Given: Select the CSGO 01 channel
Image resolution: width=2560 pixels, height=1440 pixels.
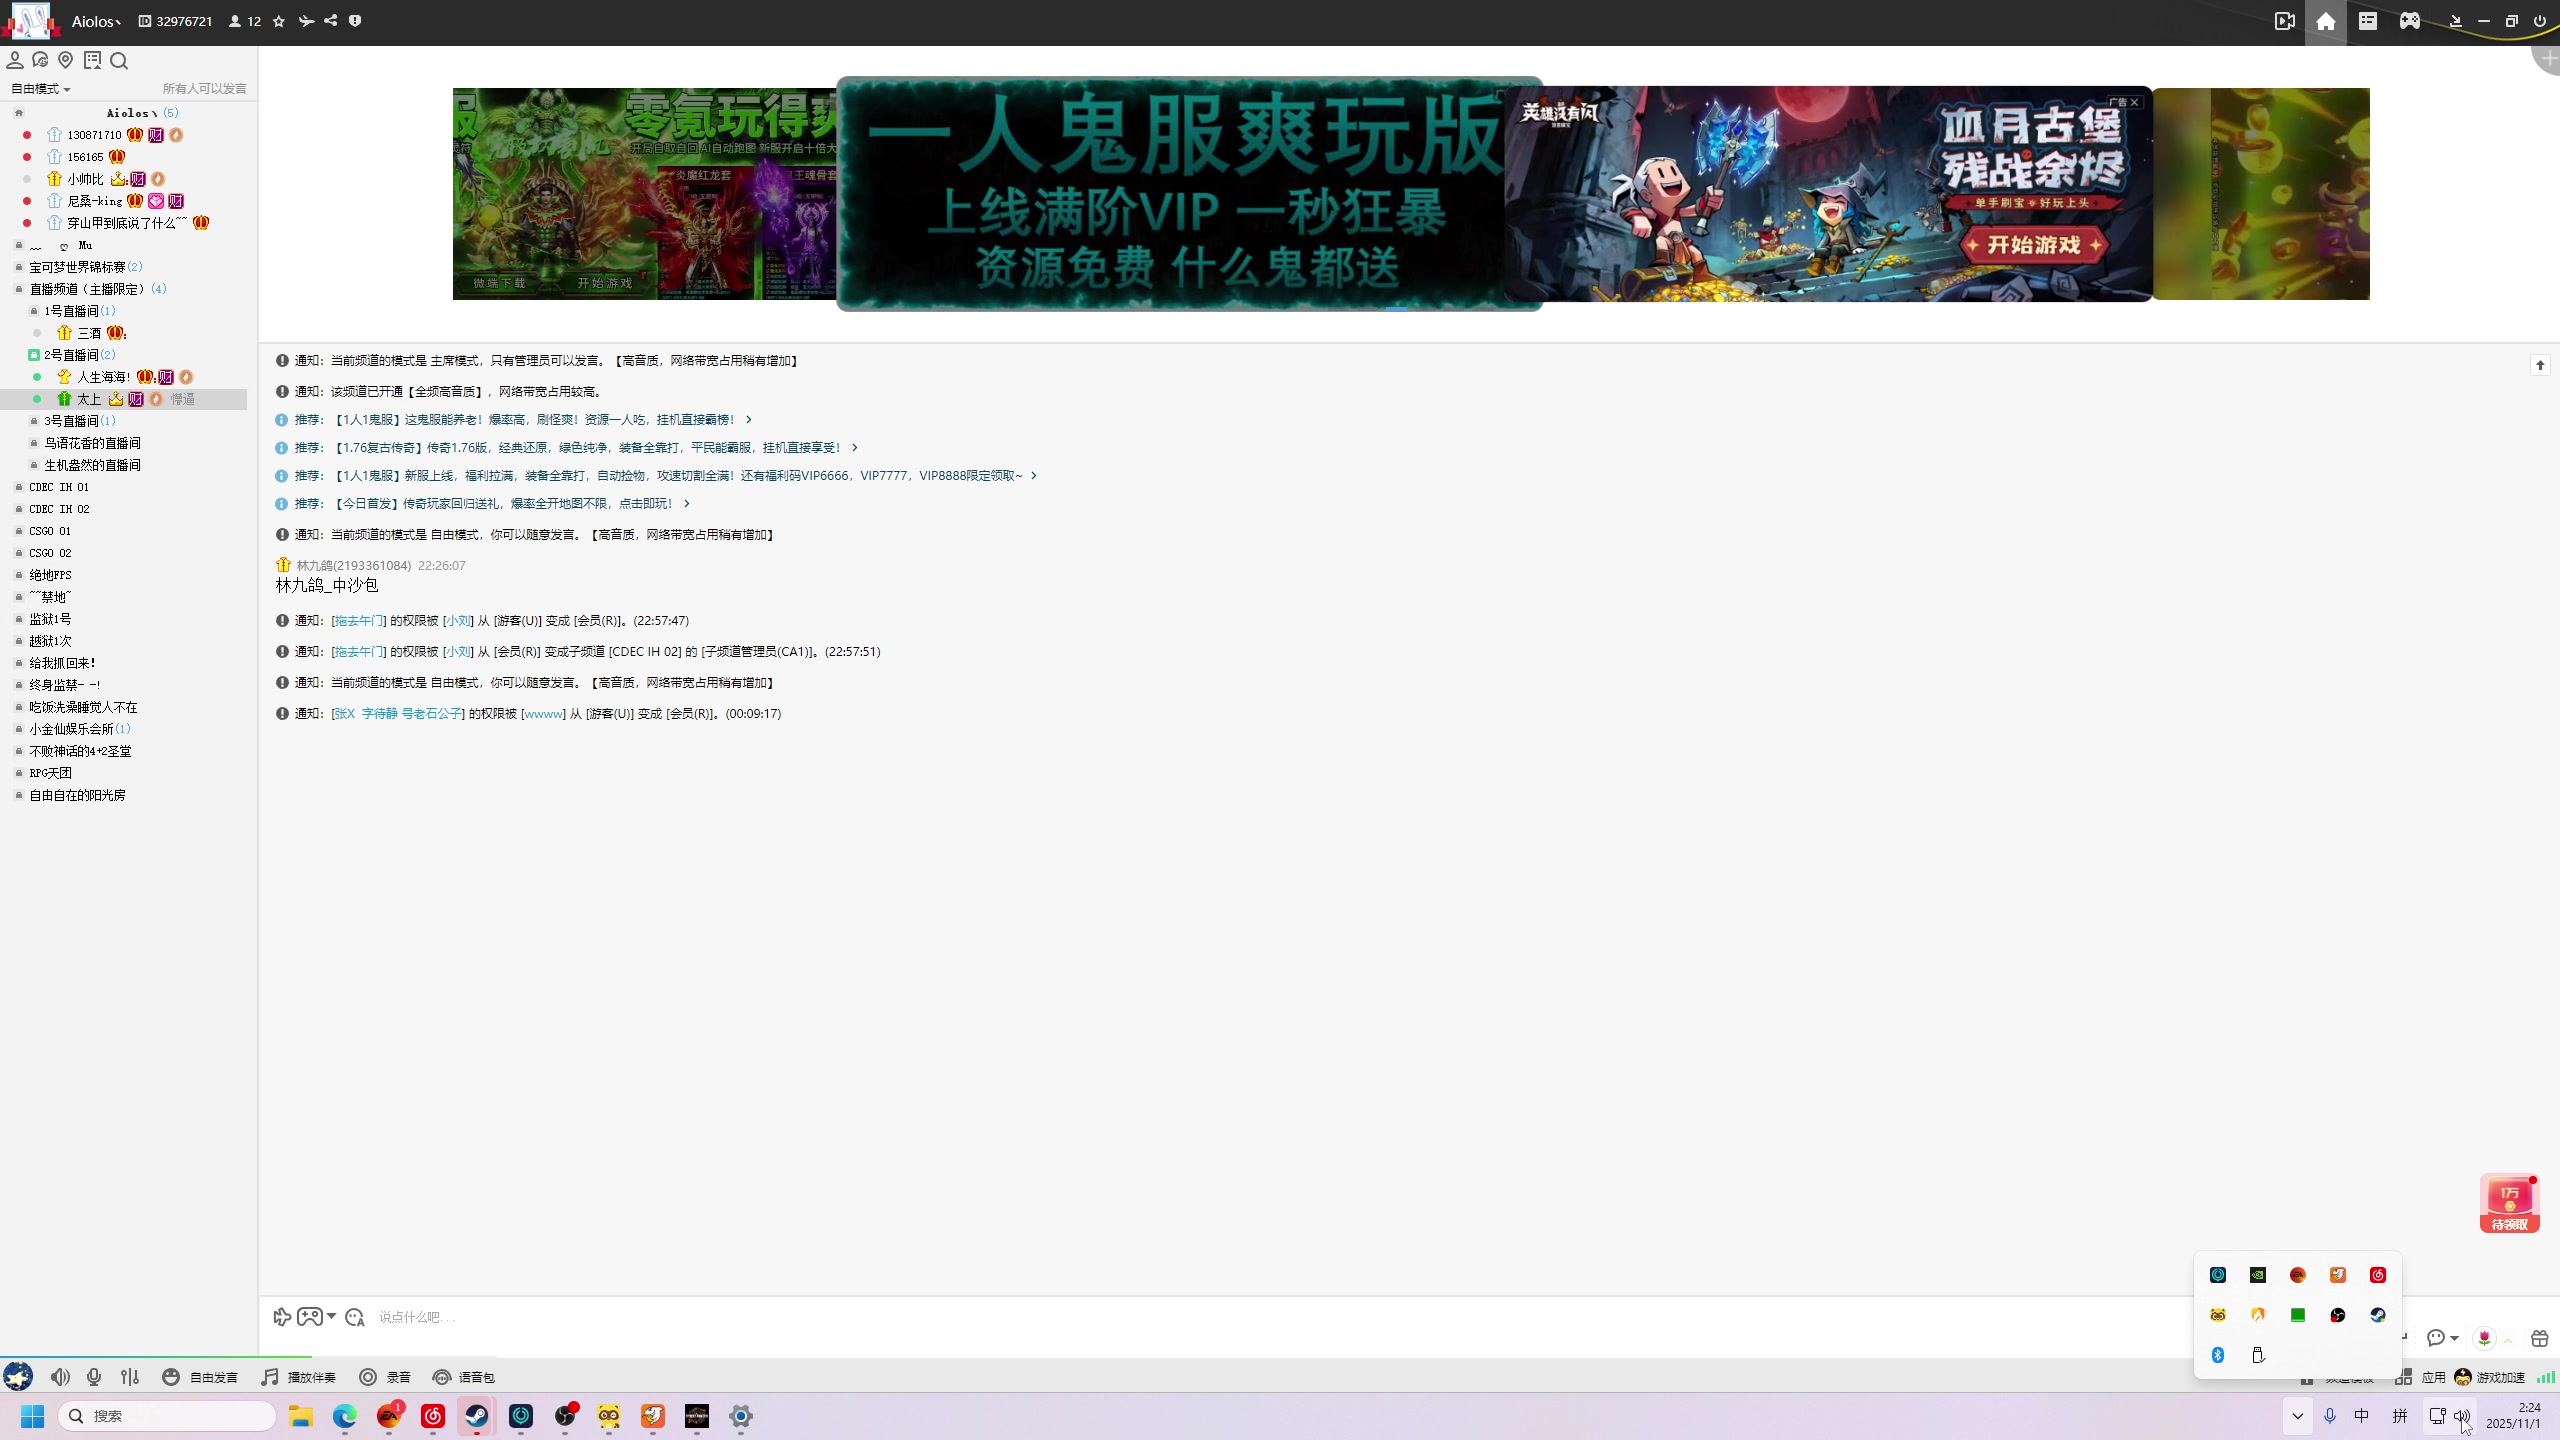Looking at the screenshot, I should (50, 531).
